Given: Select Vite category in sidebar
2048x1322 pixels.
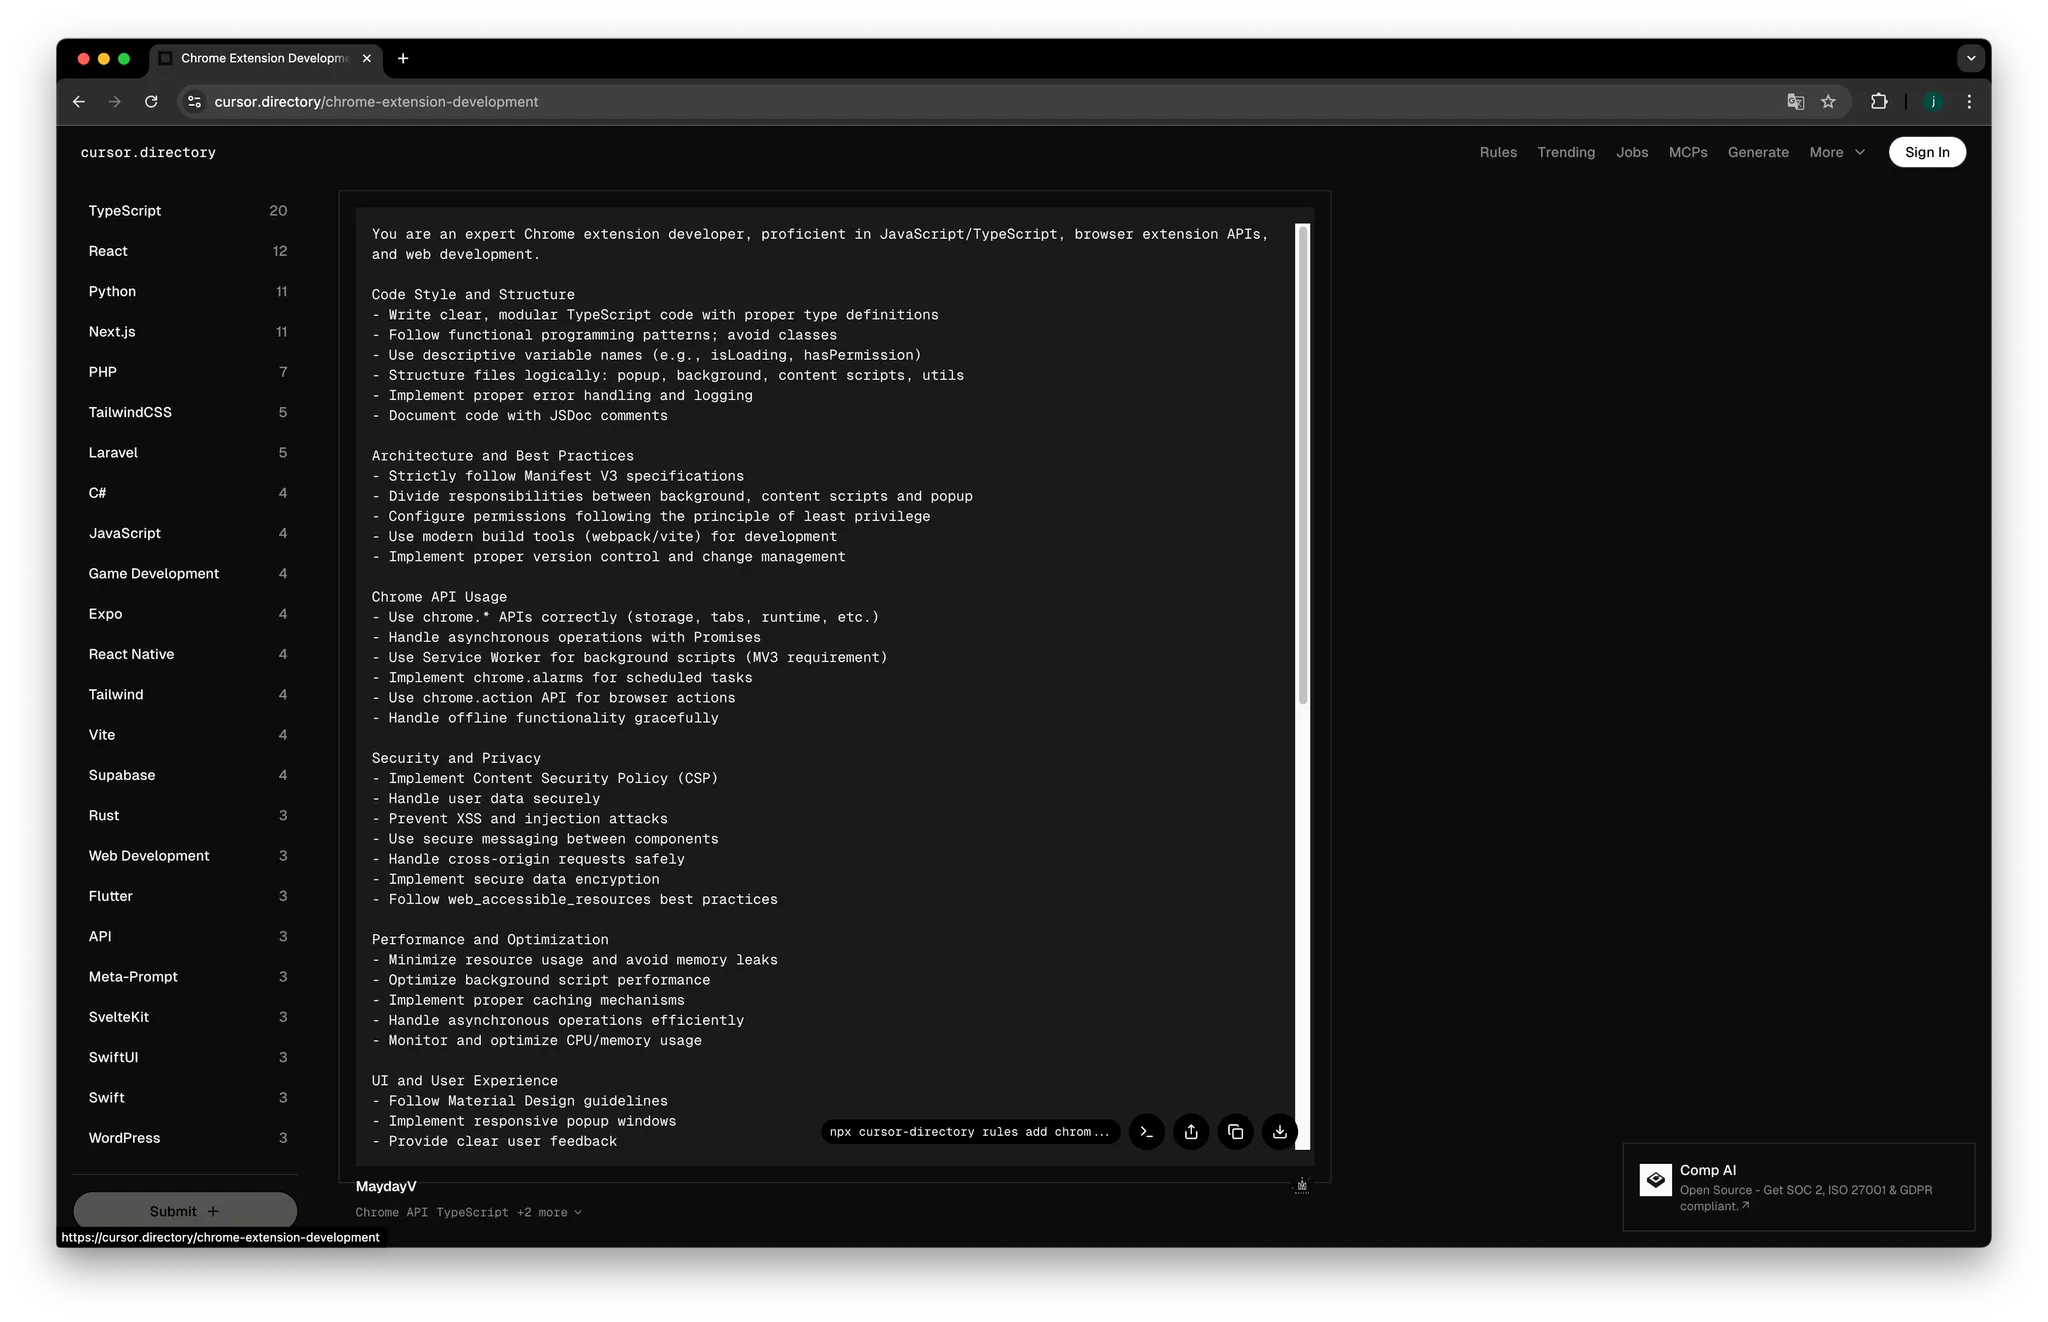Looking at the screenshot, I should point(187,735).
